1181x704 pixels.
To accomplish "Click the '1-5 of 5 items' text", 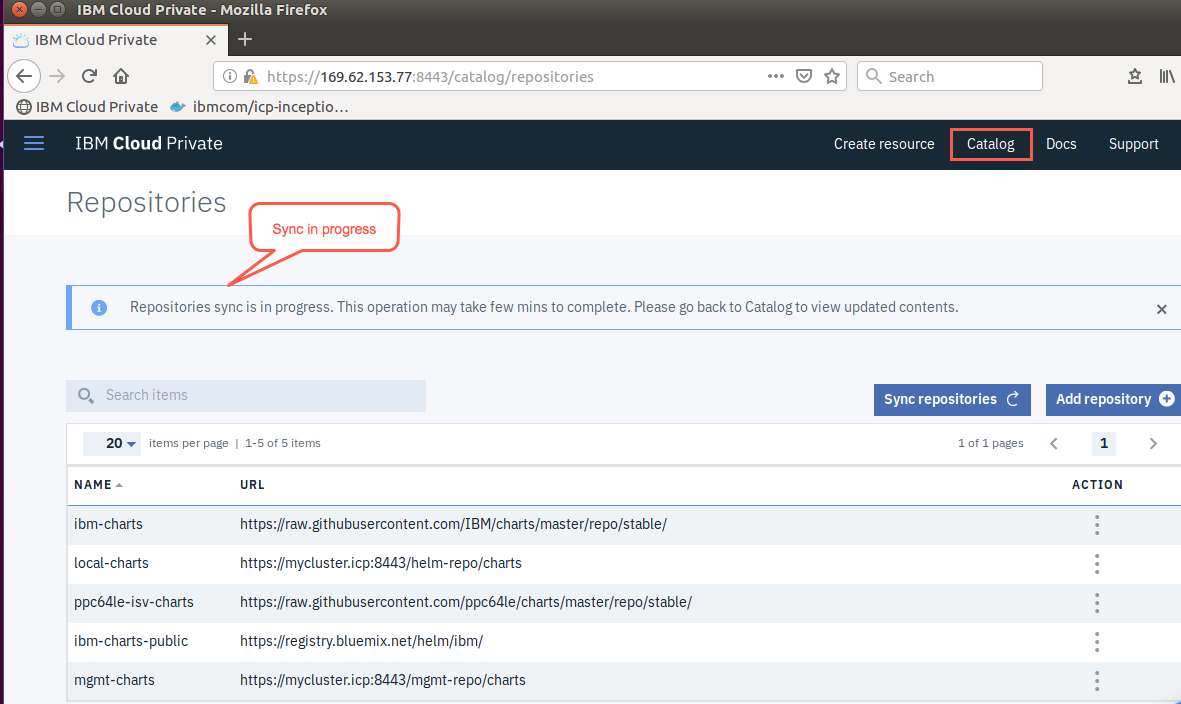I will coord(282,443).
